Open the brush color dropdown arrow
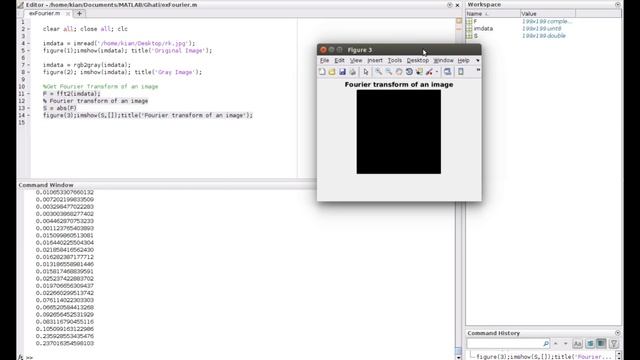640x360 pixels. pos(436,72)
